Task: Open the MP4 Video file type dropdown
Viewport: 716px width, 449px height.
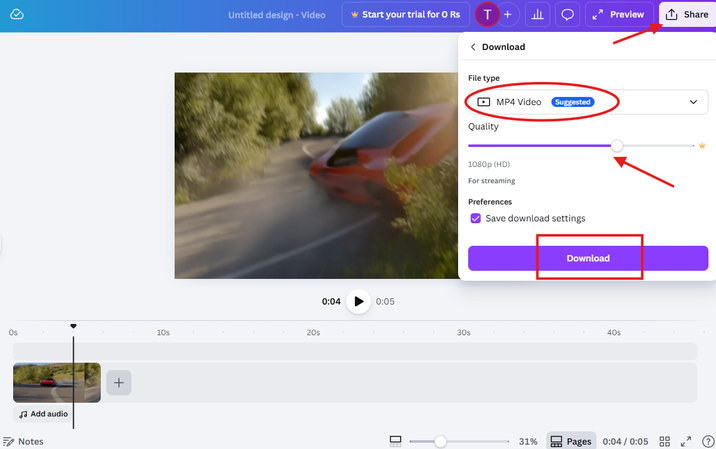Action: click(x=588, y=102)
